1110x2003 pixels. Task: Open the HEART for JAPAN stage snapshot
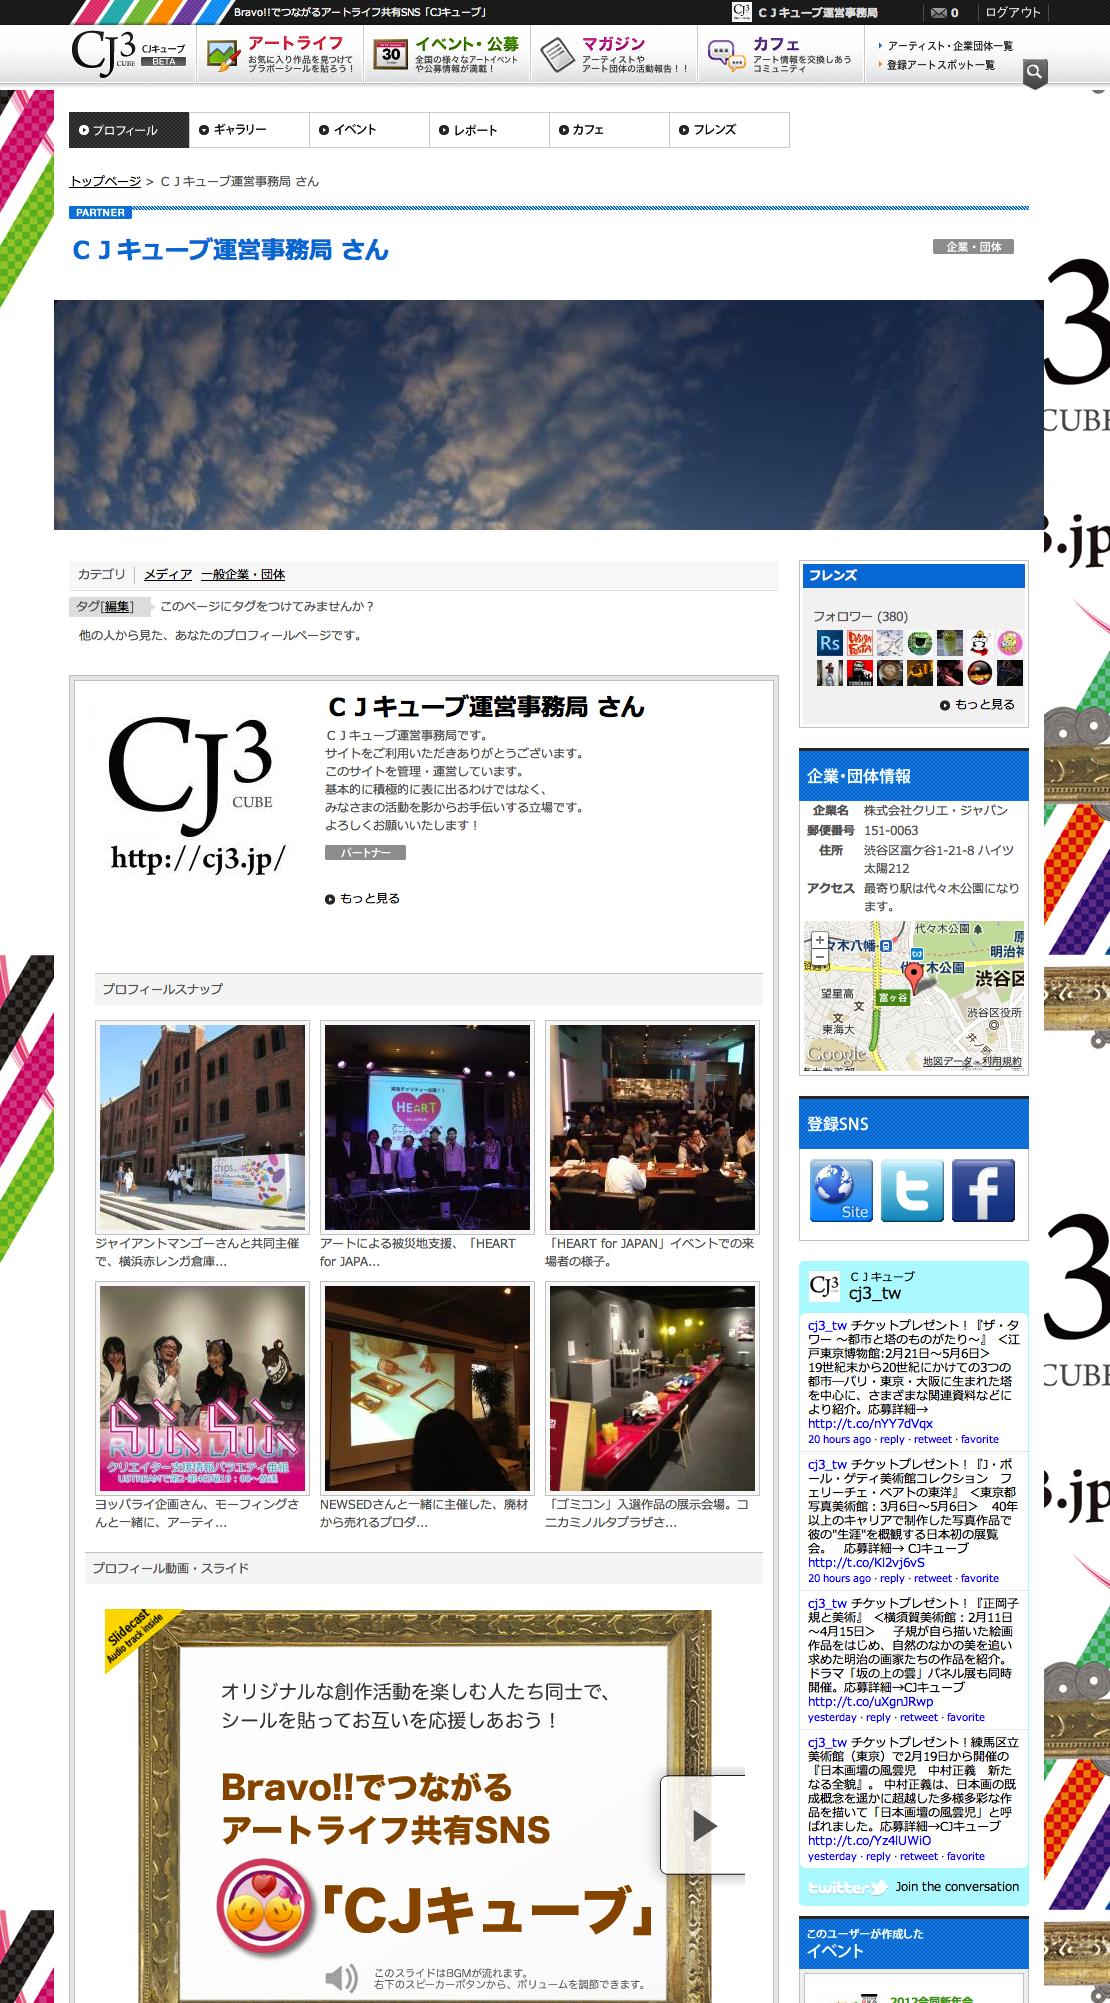click(x=427, y=1127)
